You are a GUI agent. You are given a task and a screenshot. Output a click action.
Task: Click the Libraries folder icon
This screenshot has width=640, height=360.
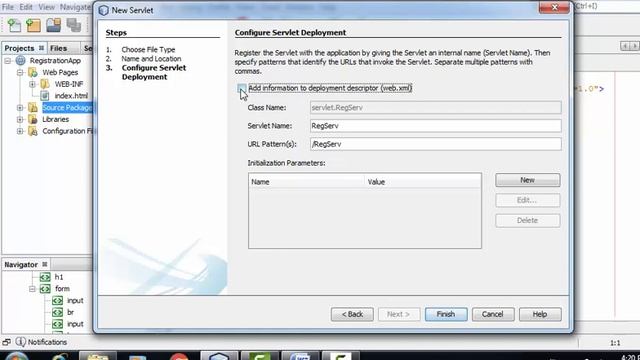click(x=33, y=120)
